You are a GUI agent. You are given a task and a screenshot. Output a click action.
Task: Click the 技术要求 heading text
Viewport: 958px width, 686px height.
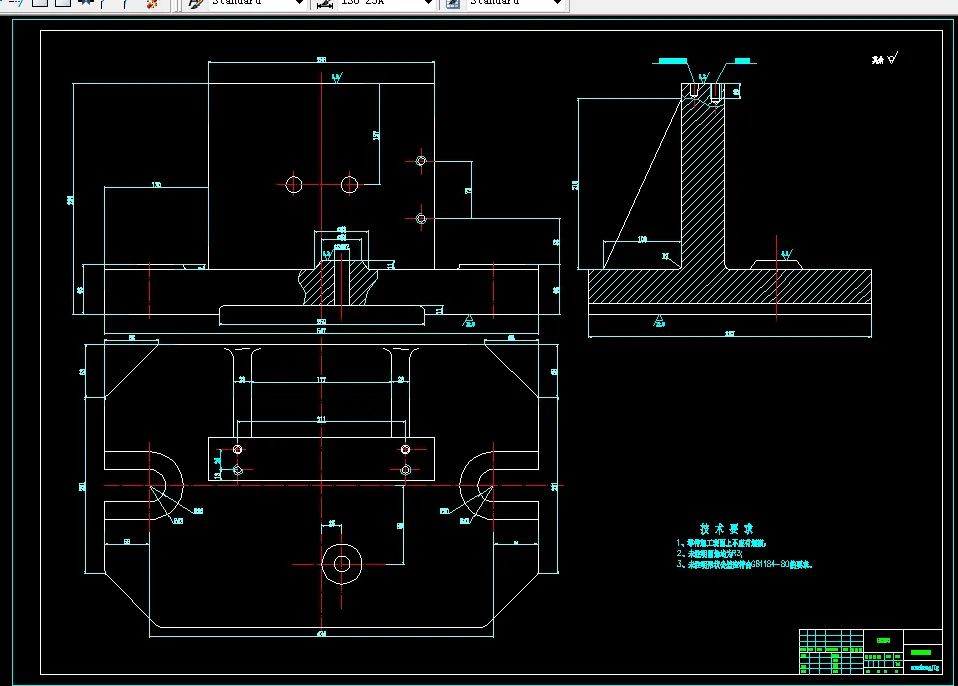pos(726,529)
